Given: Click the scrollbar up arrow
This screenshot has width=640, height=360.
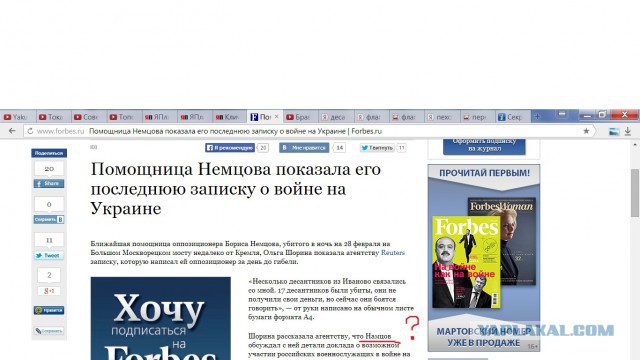Looking at the screenshot, I should coord(635,144).
